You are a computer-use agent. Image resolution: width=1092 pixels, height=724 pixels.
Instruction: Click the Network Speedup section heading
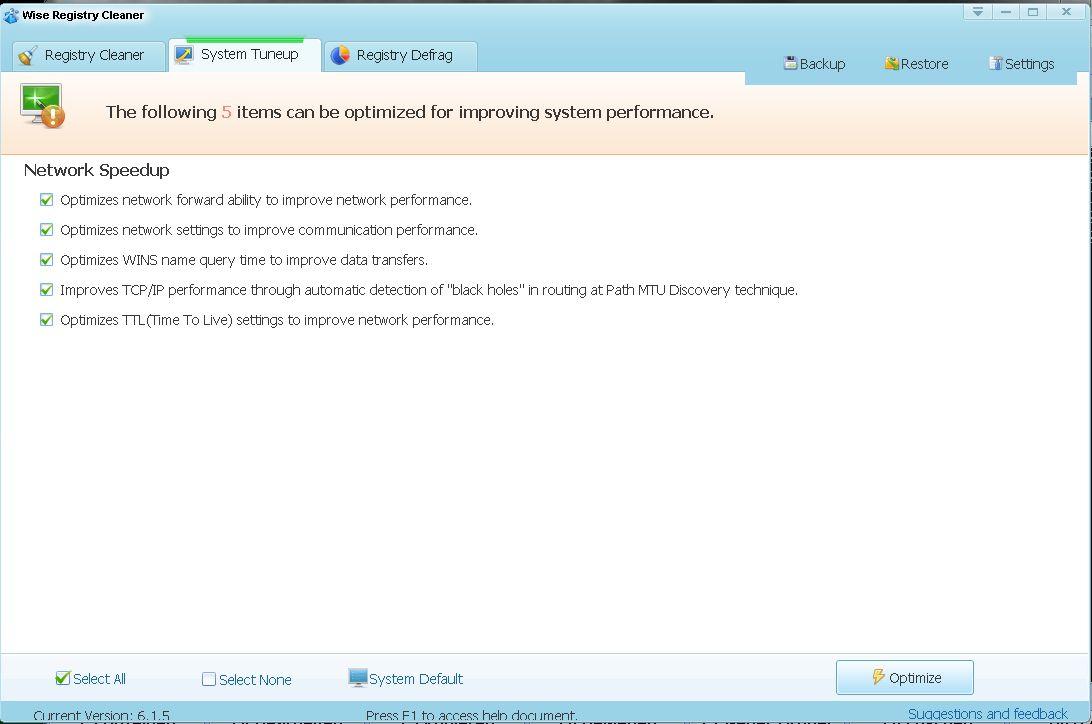coord(97,171)
